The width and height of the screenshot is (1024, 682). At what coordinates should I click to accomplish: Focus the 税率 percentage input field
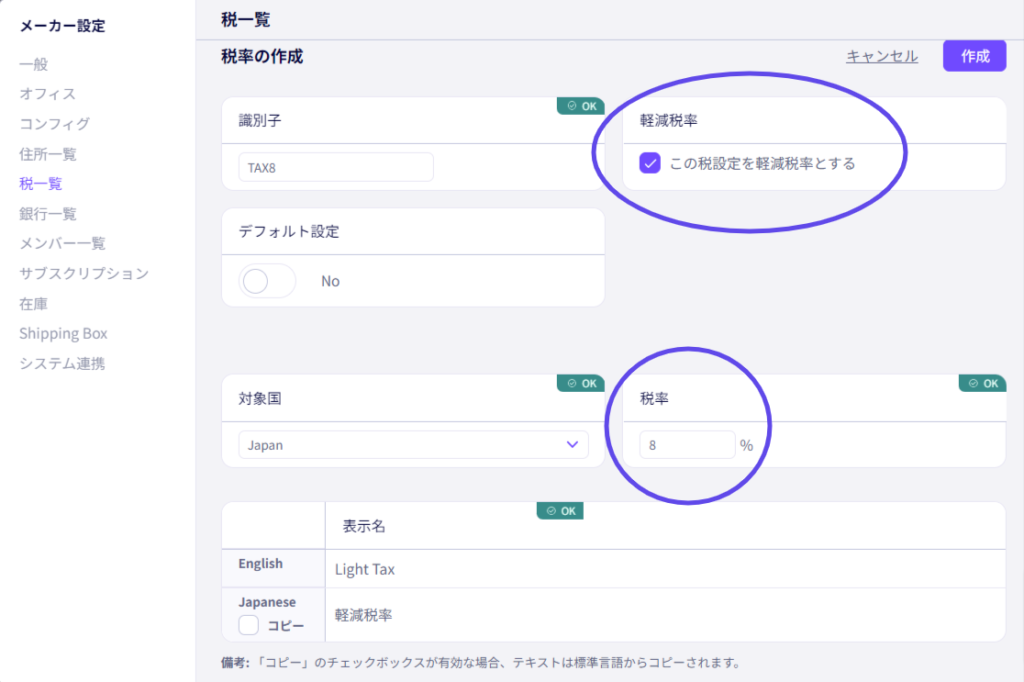click(x=687, y=445)
